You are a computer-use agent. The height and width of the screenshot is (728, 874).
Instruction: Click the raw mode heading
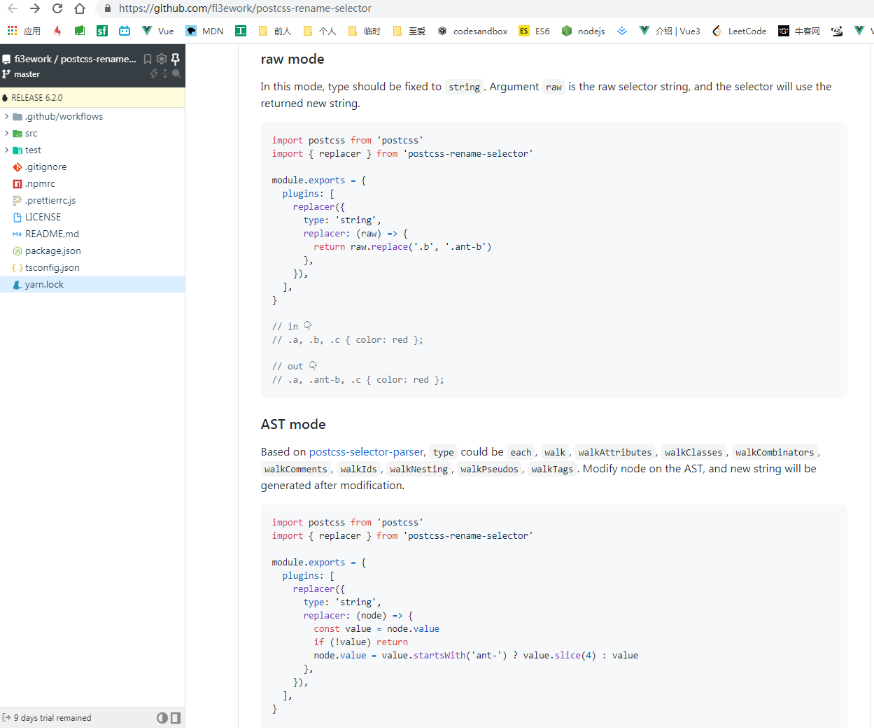click(292, 59)
